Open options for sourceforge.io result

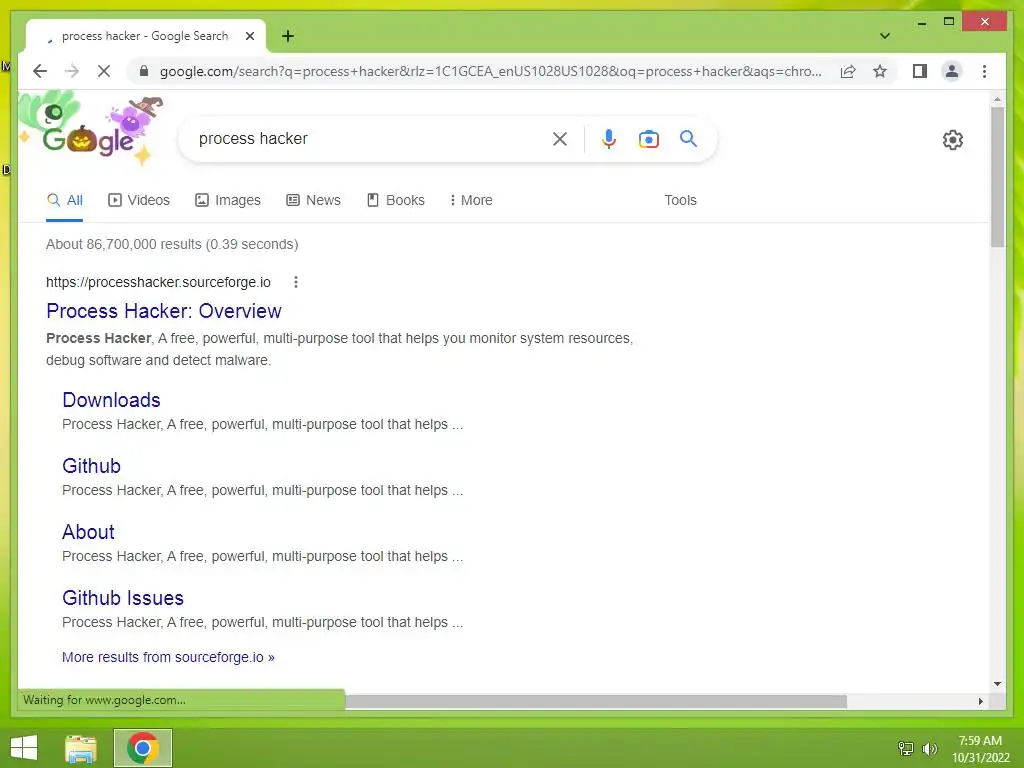[296, 282]
